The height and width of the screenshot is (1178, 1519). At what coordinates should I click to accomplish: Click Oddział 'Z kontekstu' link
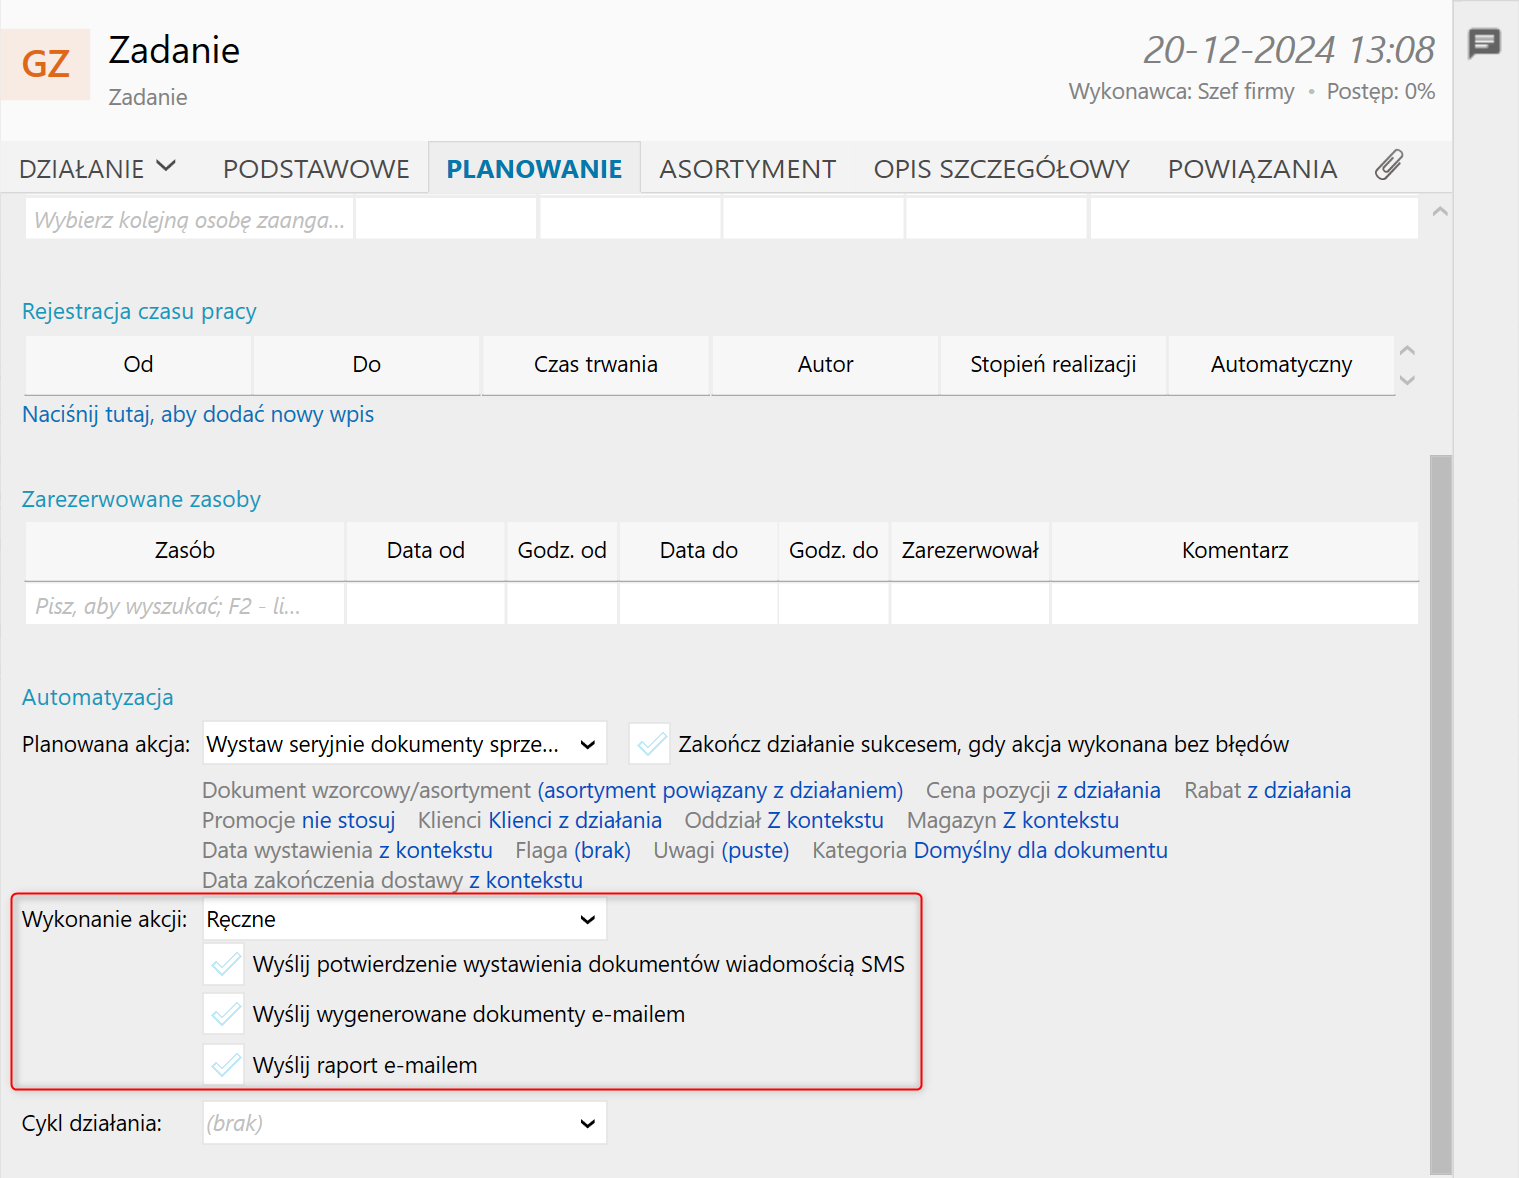pyautogui.click(x=825, y=820)
